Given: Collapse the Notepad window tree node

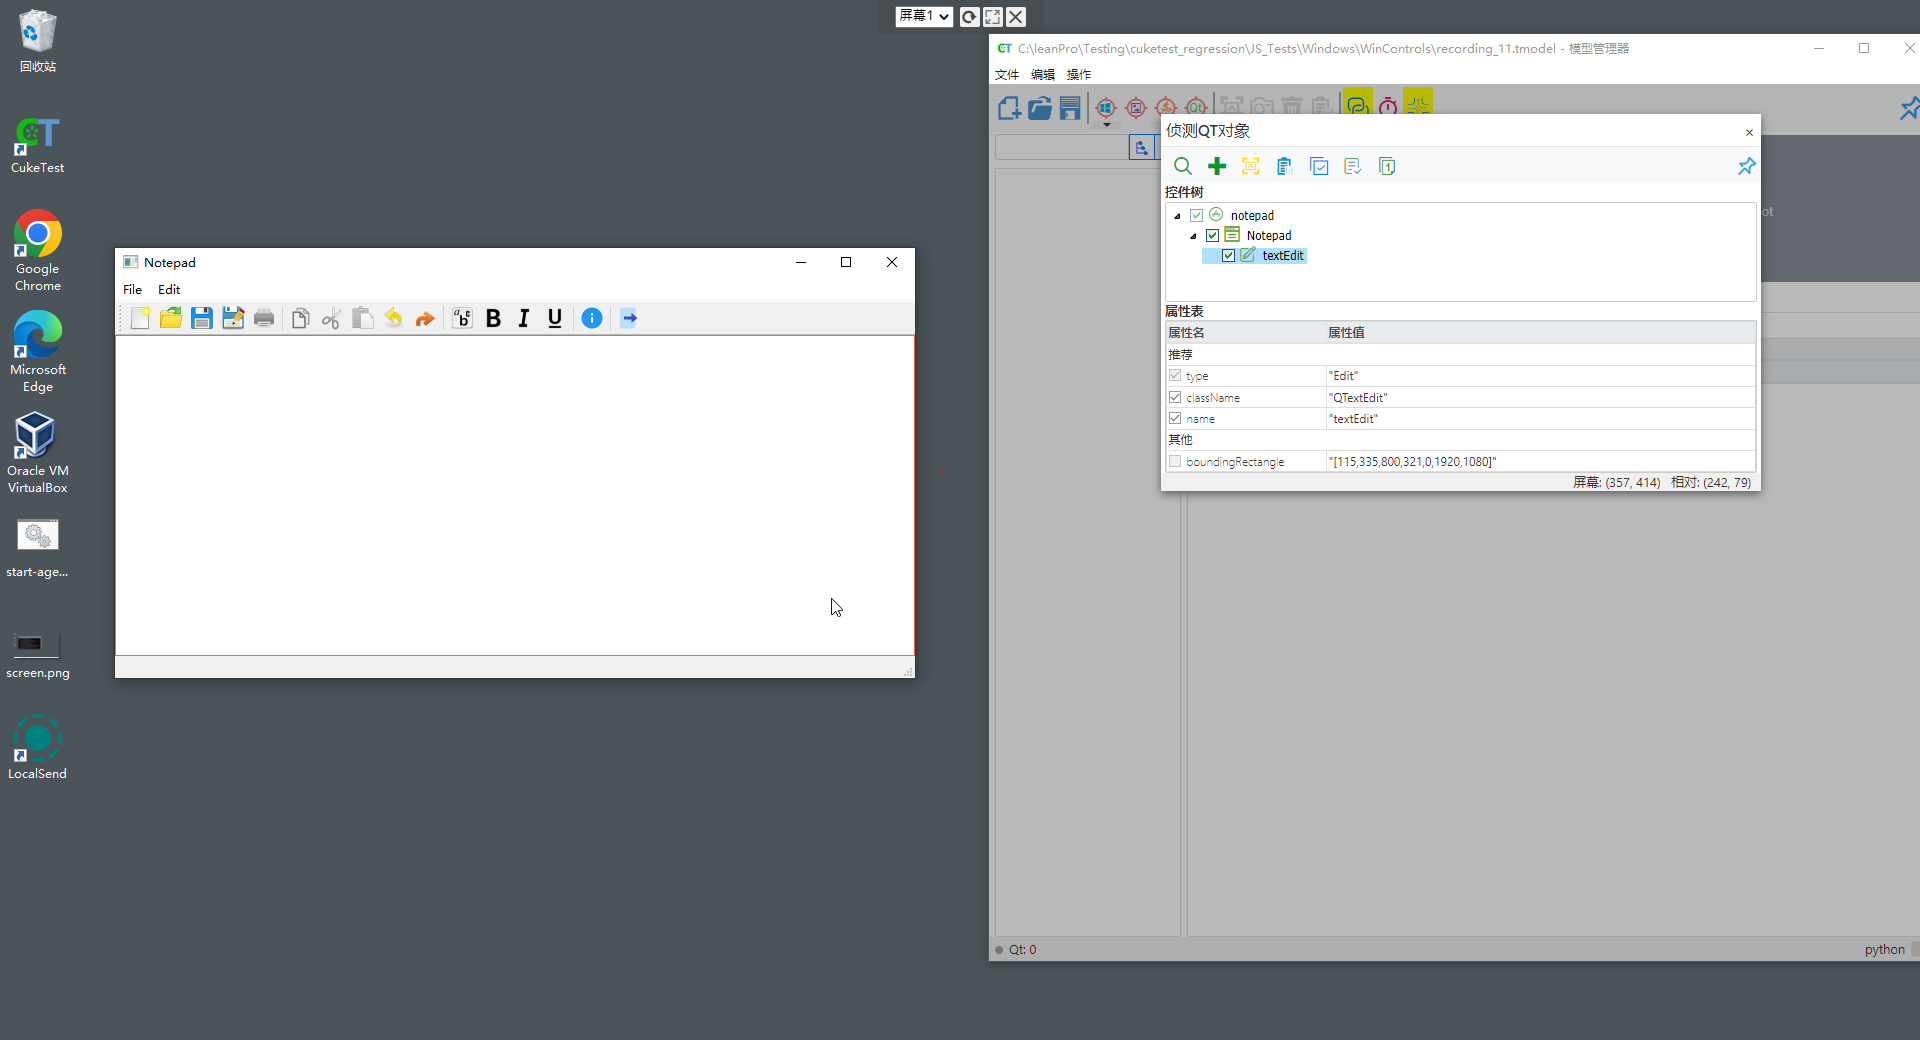Looking at the screenshot, I should [1193, 236].
